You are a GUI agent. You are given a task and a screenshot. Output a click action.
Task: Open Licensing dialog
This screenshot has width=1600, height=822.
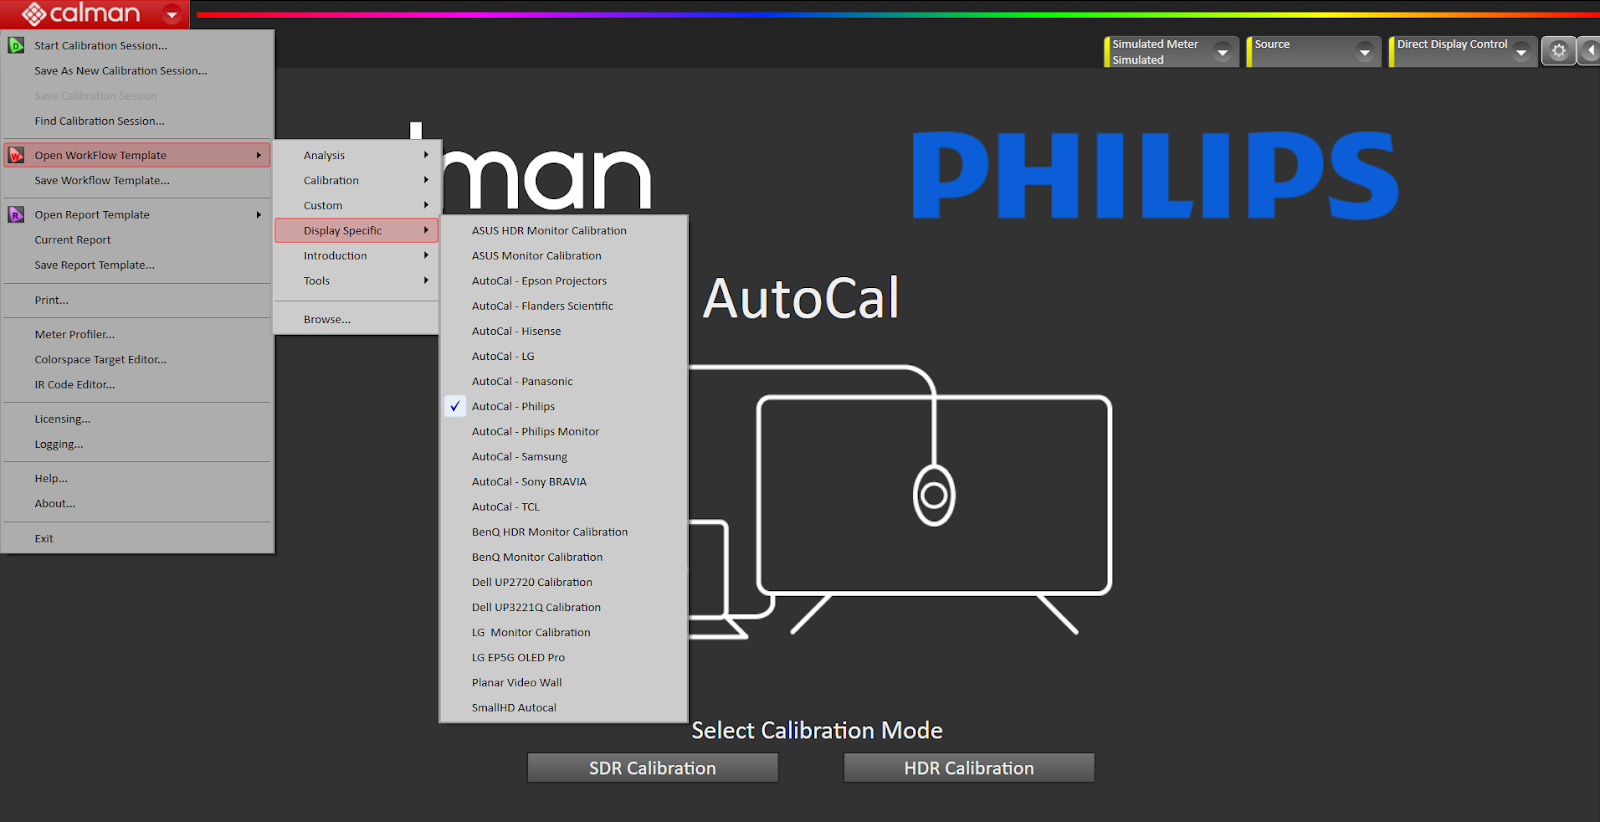137,419
